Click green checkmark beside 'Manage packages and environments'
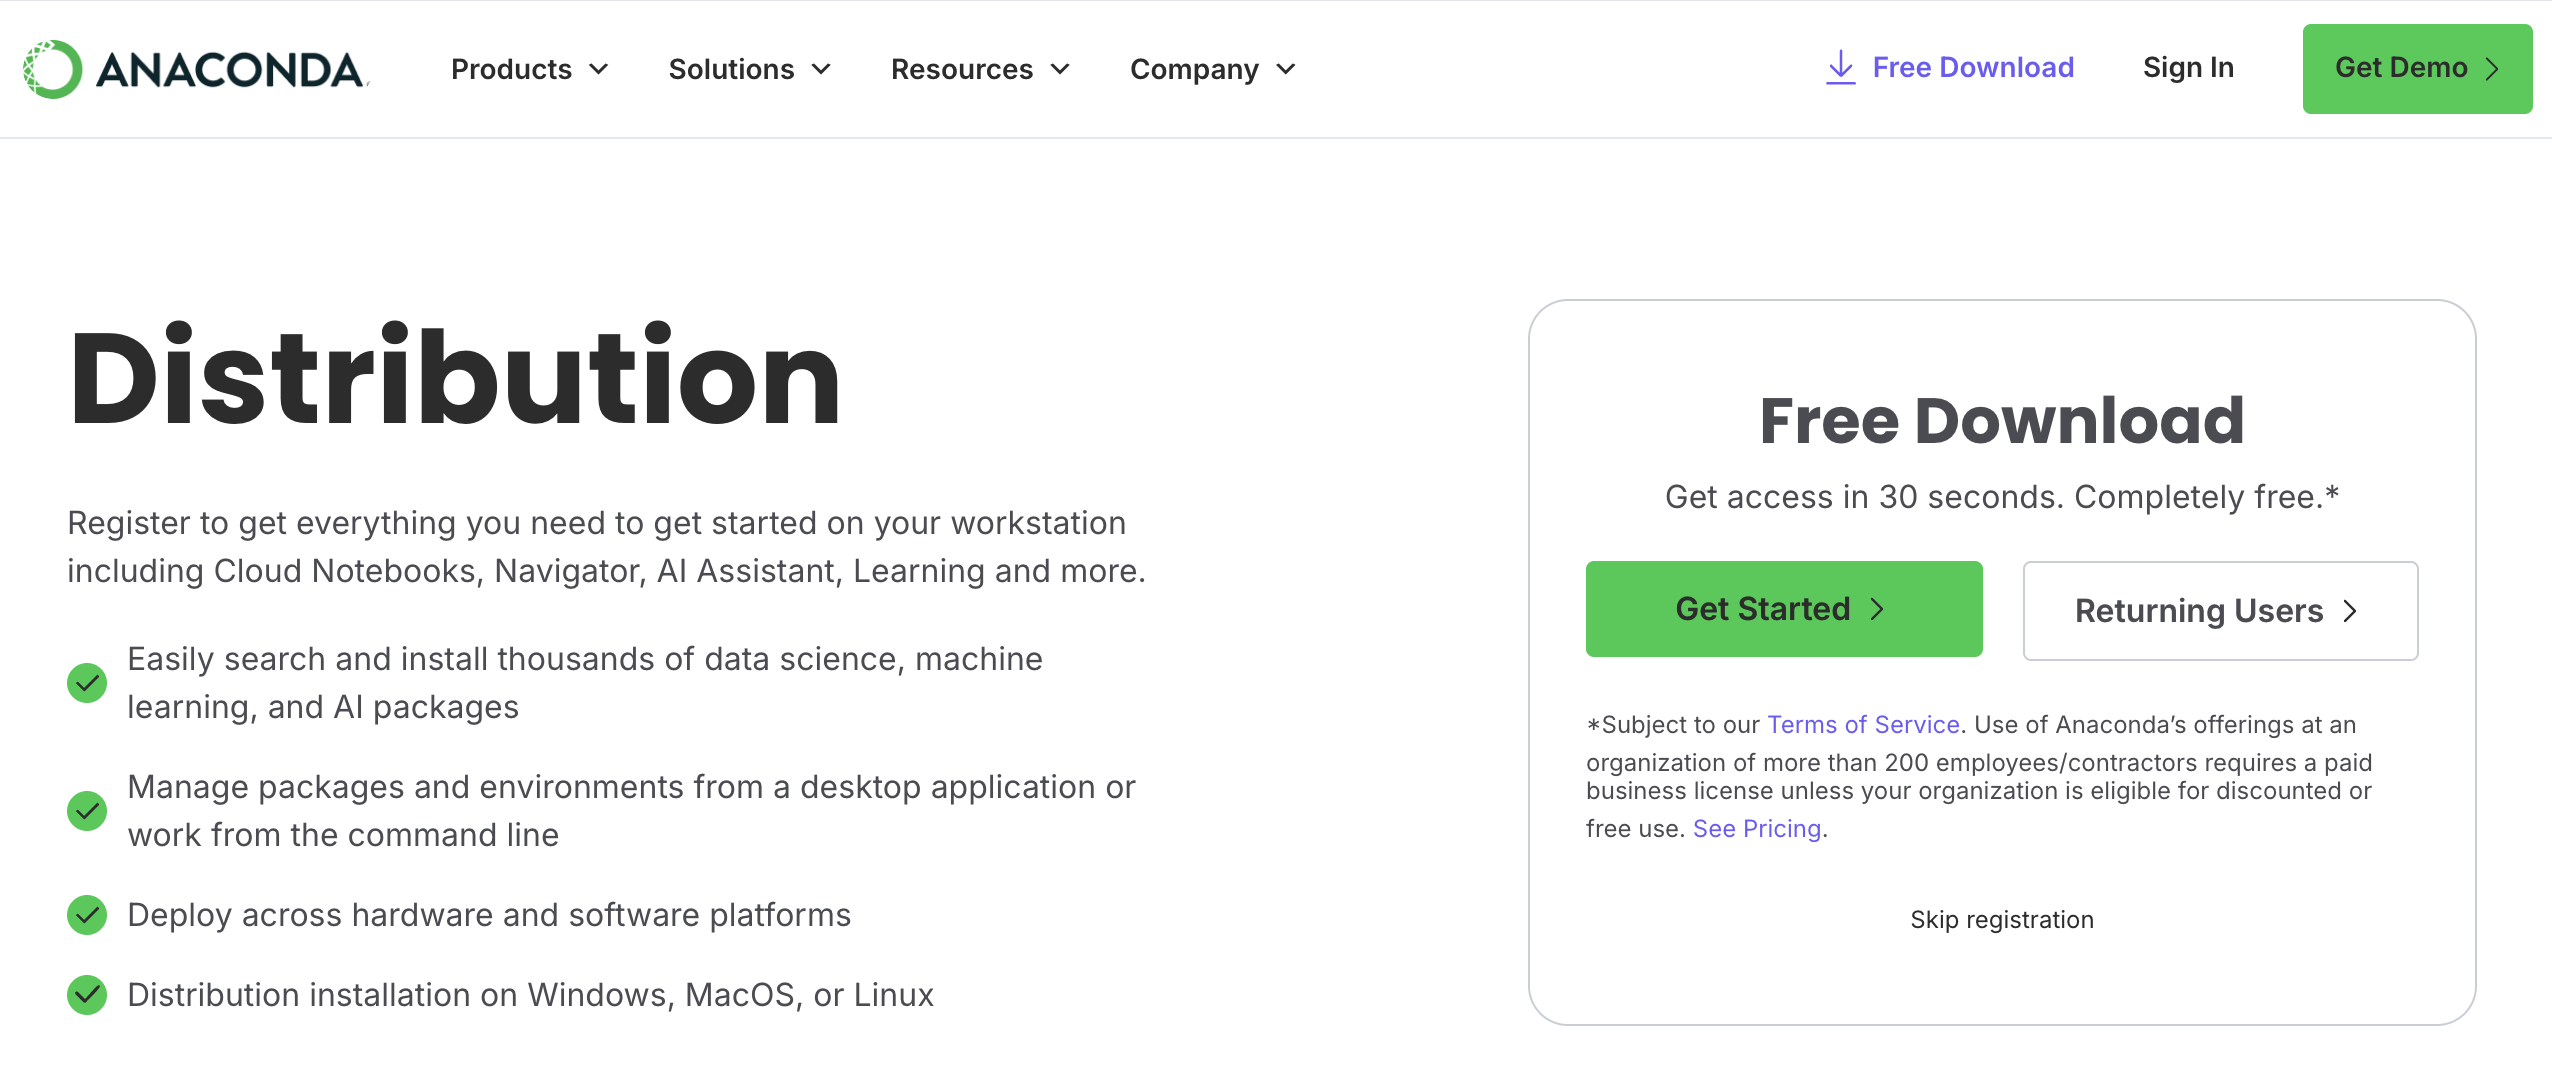This screenshot has width=2552, height=1066. point(87,811)
